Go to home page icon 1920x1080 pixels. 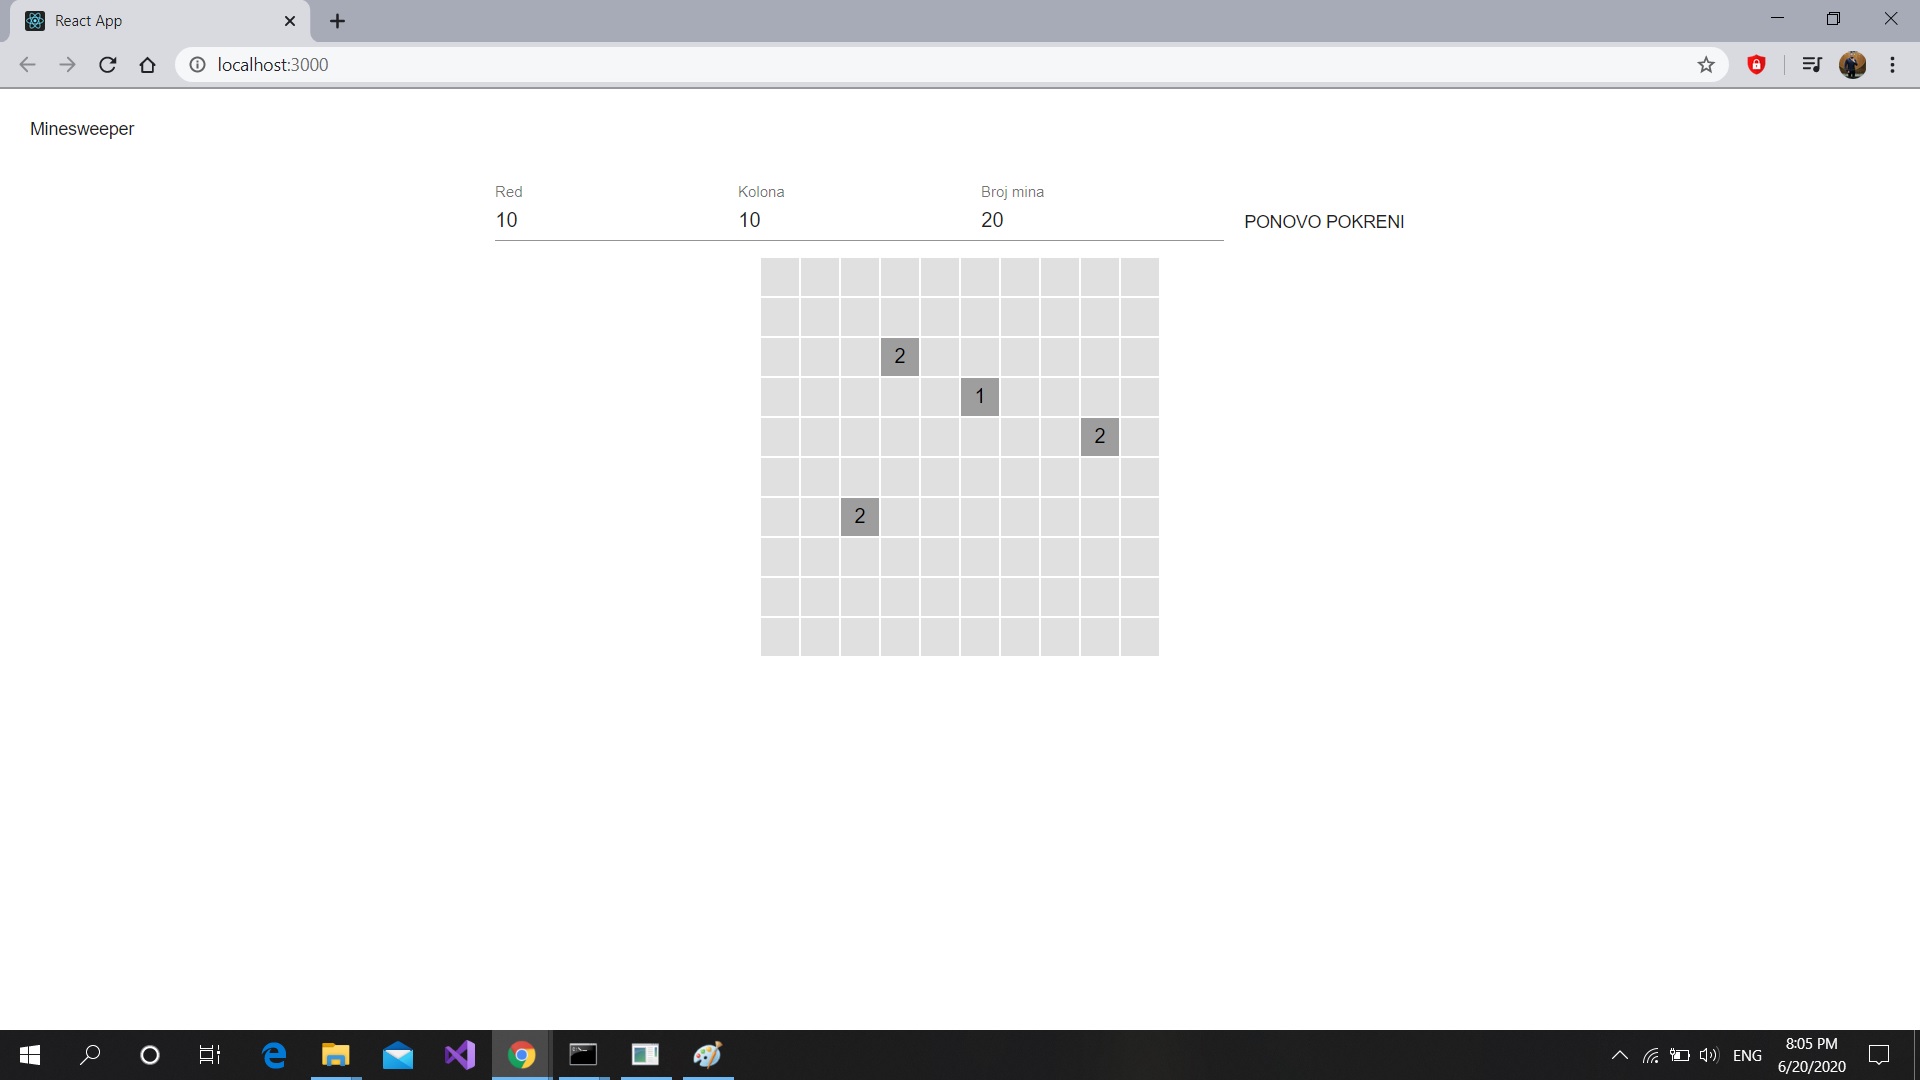[147, 65]
